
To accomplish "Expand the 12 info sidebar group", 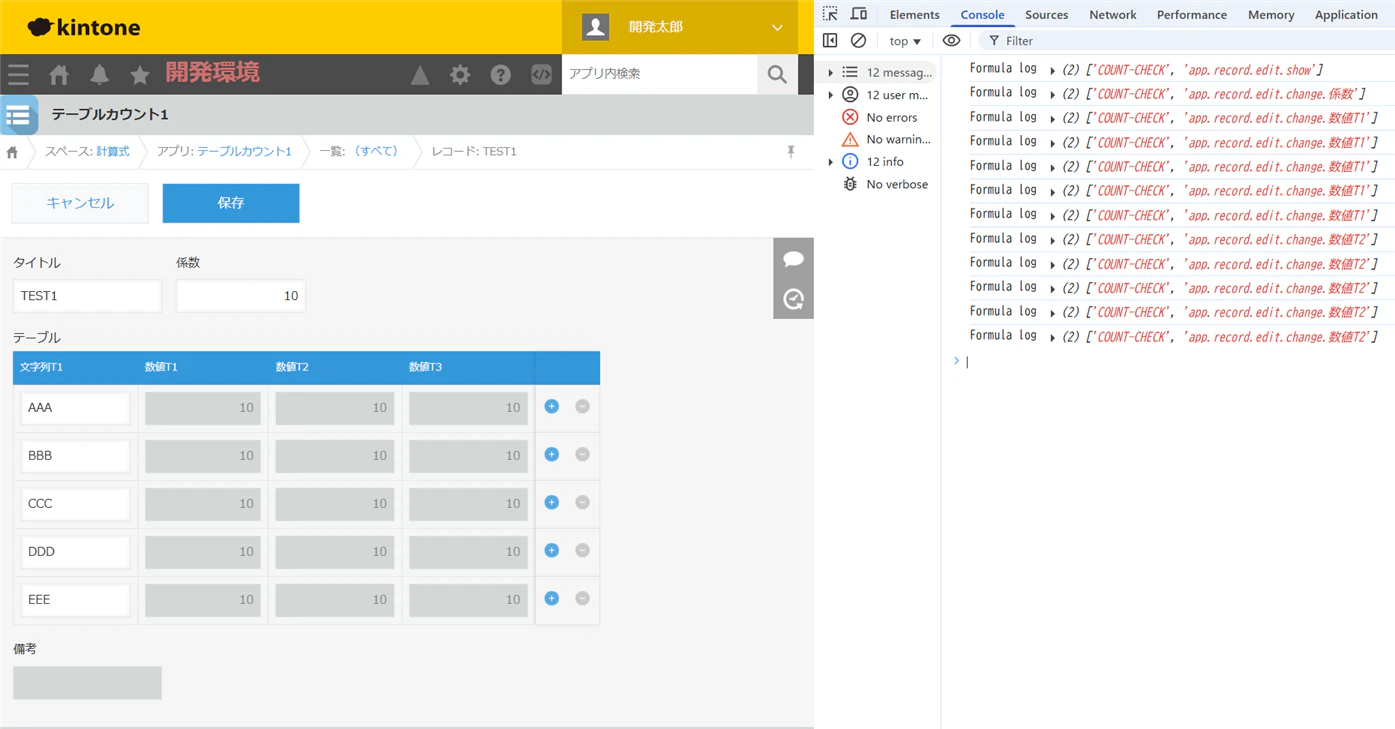I will (x=830, y=162).
